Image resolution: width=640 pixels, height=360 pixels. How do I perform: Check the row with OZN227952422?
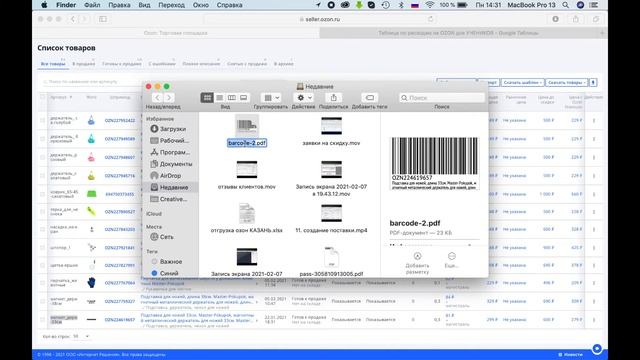click(42, 120)
